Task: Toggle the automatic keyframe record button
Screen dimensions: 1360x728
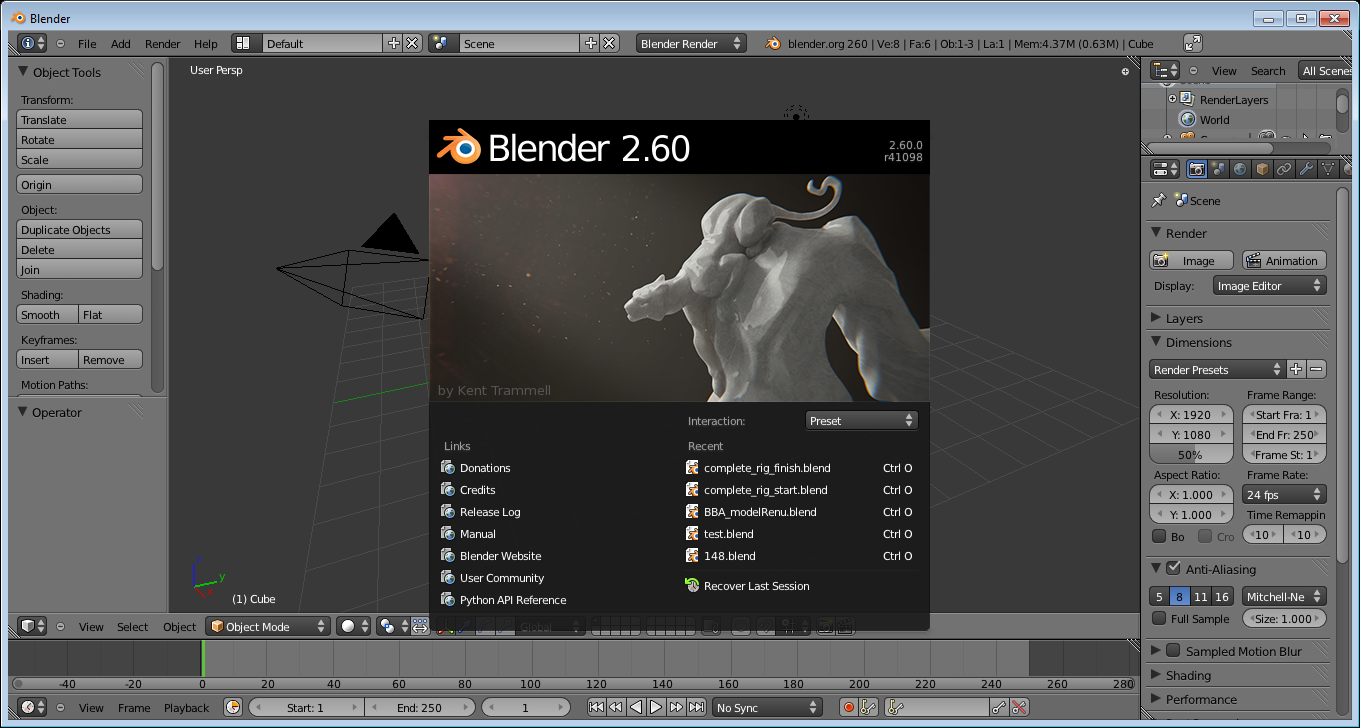Action: point(849,707)
